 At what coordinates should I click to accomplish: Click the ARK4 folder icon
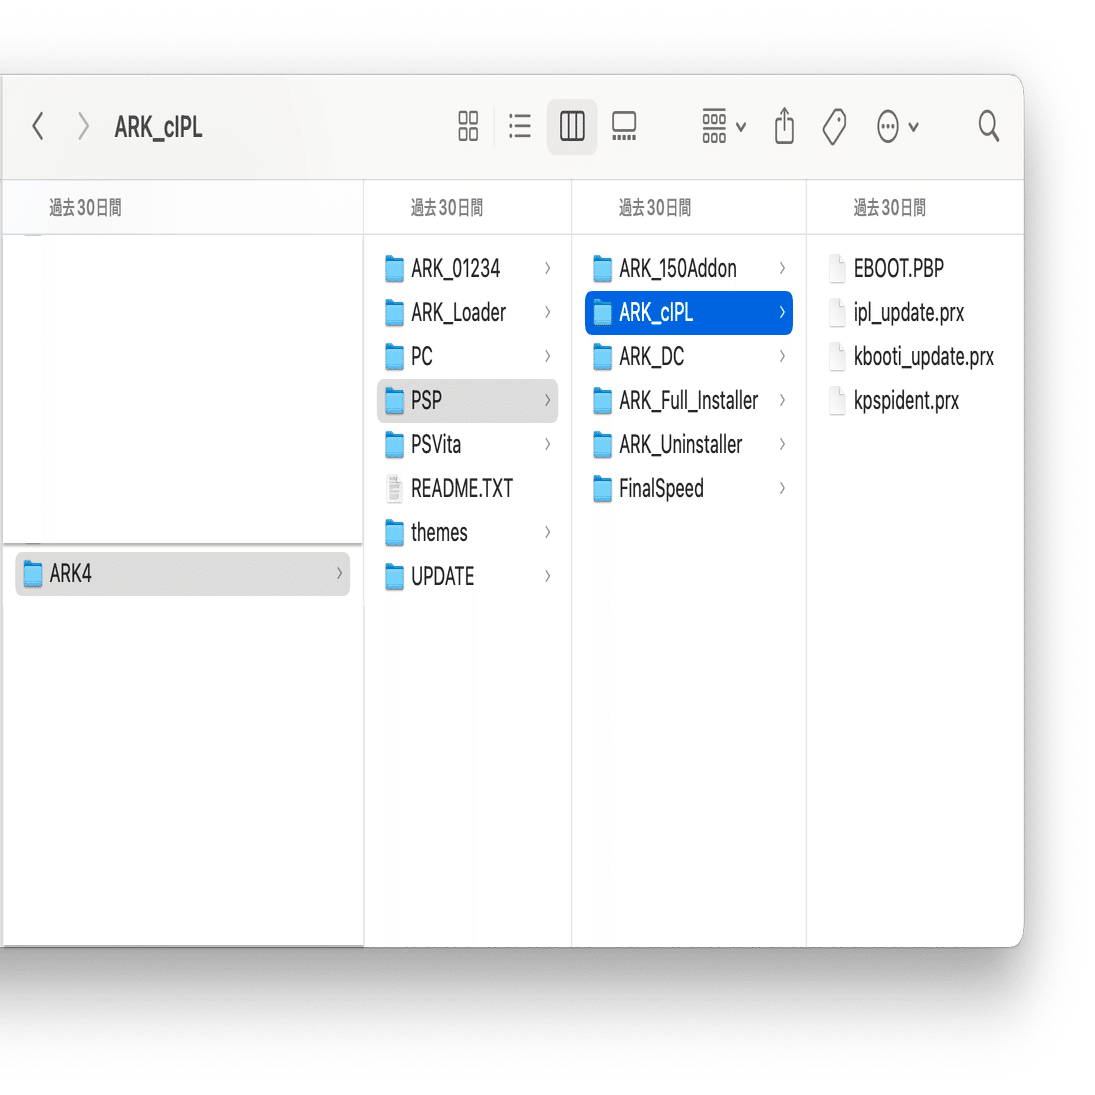tap(33, 574)
